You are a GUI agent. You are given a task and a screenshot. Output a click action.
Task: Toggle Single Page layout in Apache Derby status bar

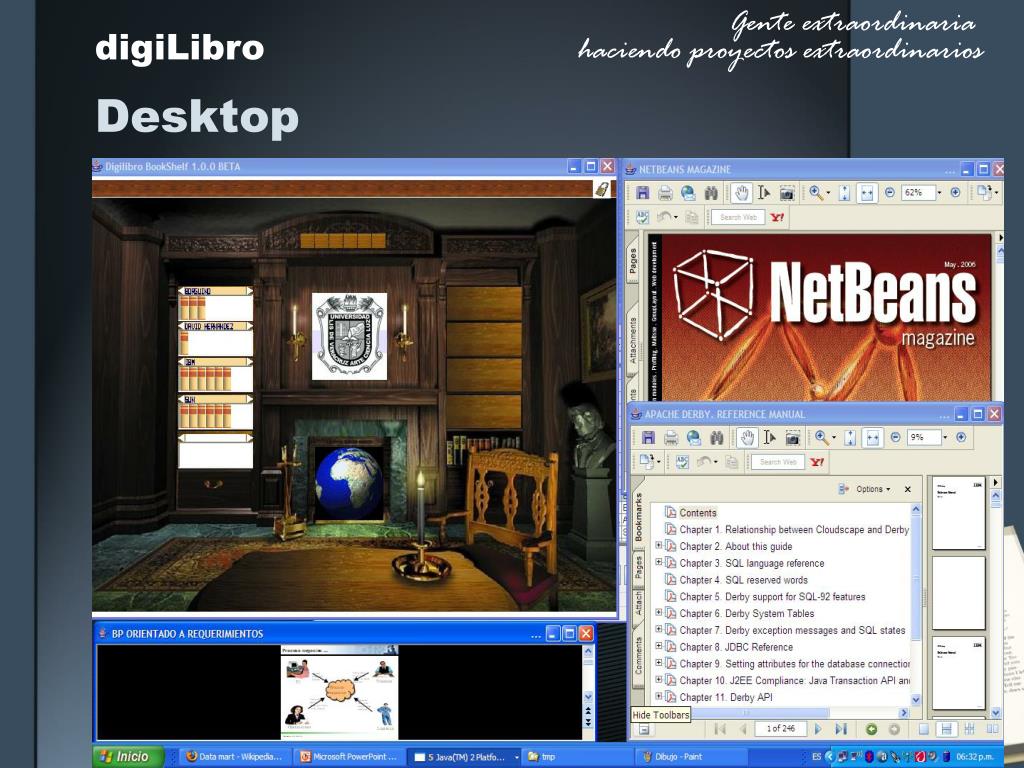coord(924,729)
